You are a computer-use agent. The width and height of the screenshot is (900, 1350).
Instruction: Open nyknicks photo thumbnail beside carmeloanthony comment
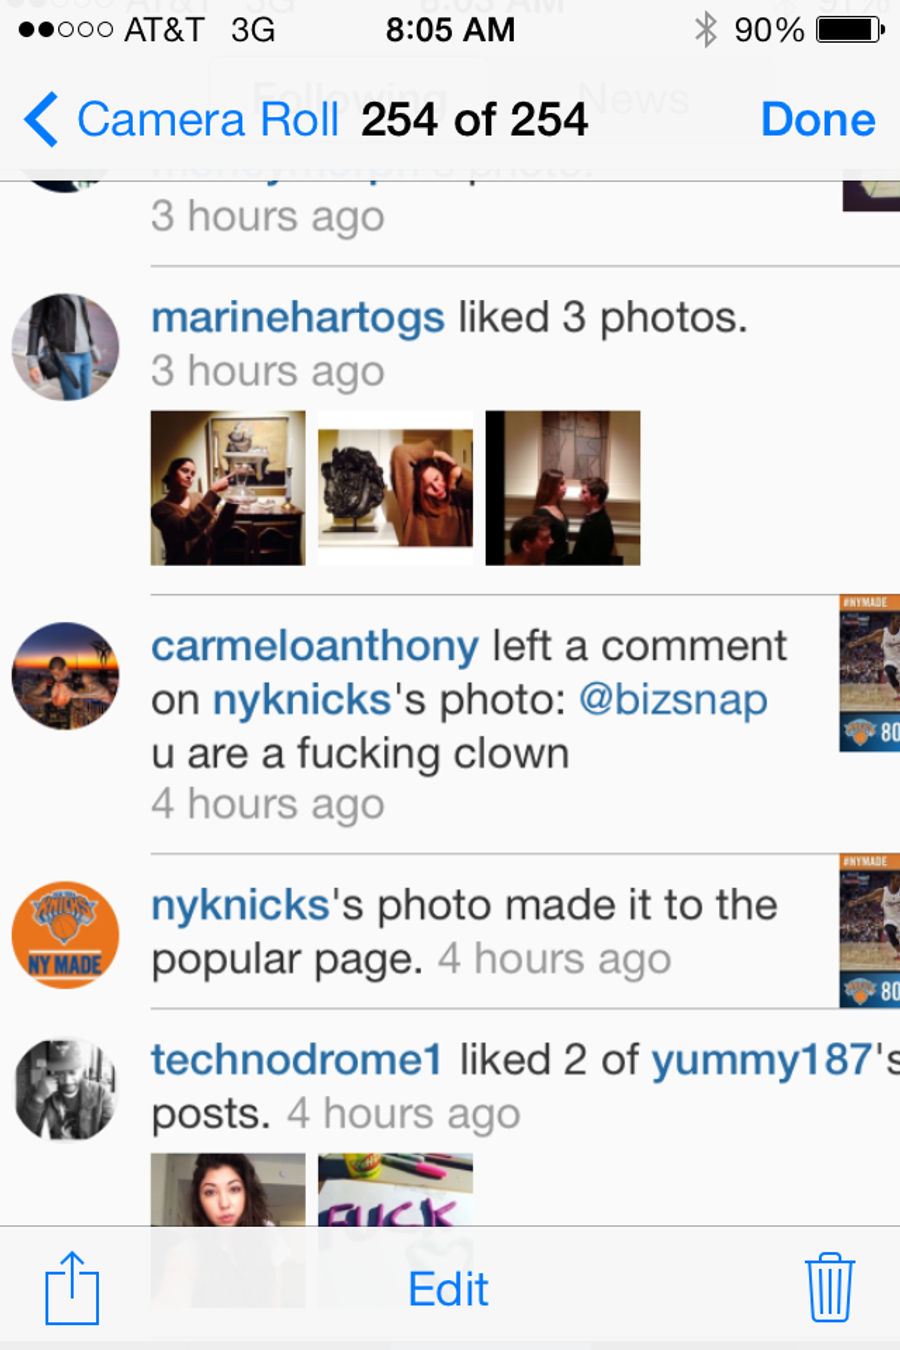(x=870, y=673)
